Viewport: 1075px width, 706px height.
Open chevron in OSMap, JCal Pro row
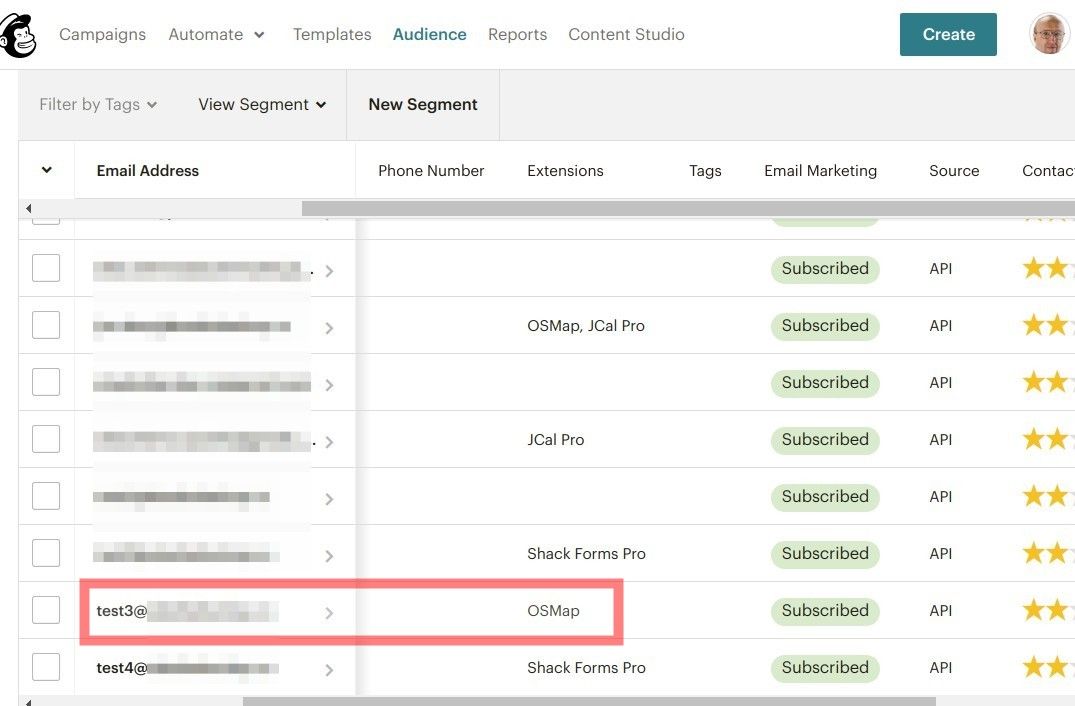pyautogui.click(x=329, y=328)
